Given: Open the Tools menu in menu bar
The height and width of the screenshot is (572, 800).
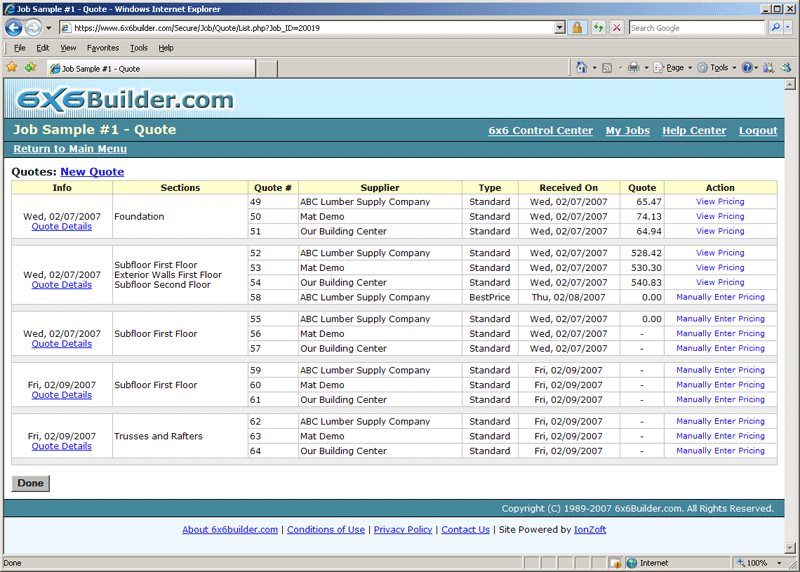Looking at the screenshot, I should 138,48.
